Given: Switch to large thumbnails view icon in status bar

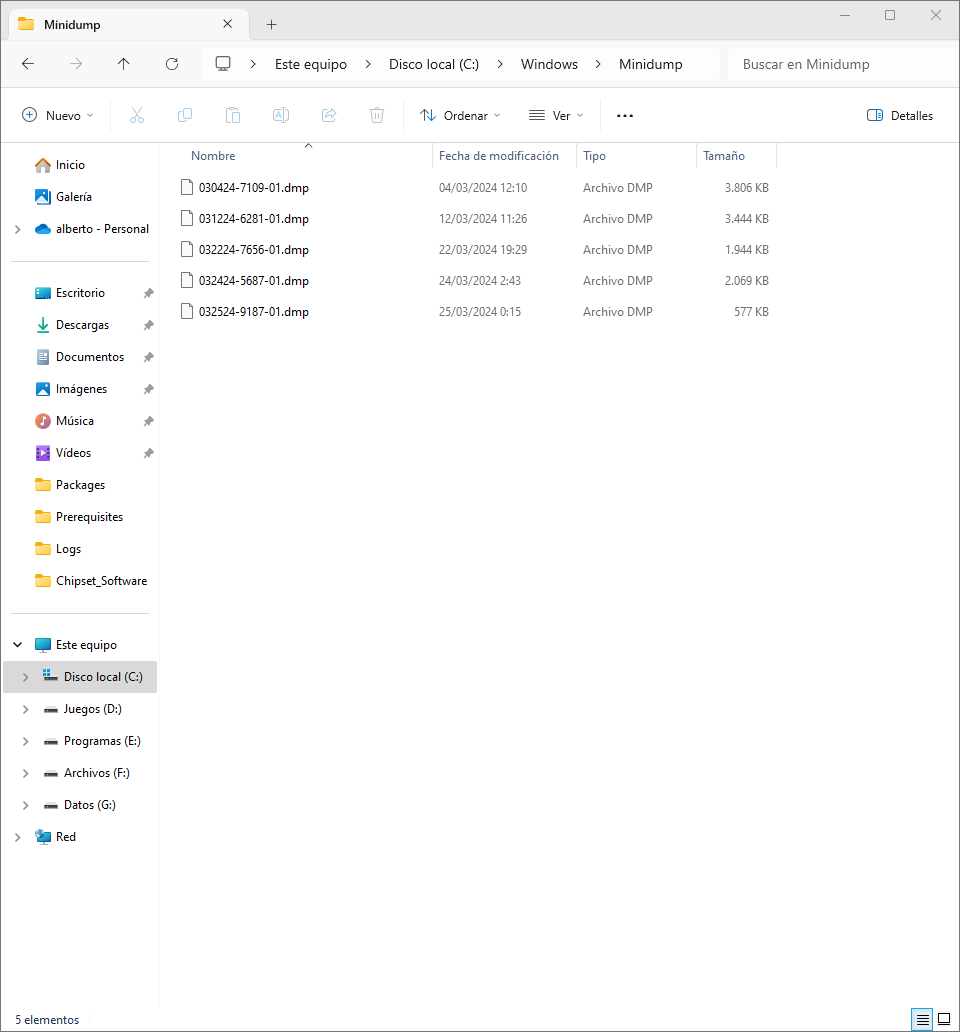Looking at the screenshot, I should tap(944, 1019).
